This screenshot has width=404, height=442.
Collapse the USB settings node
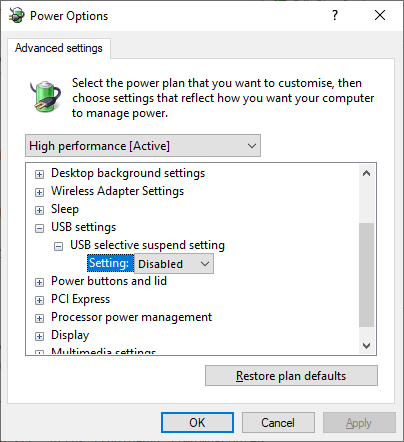[39, 228]
